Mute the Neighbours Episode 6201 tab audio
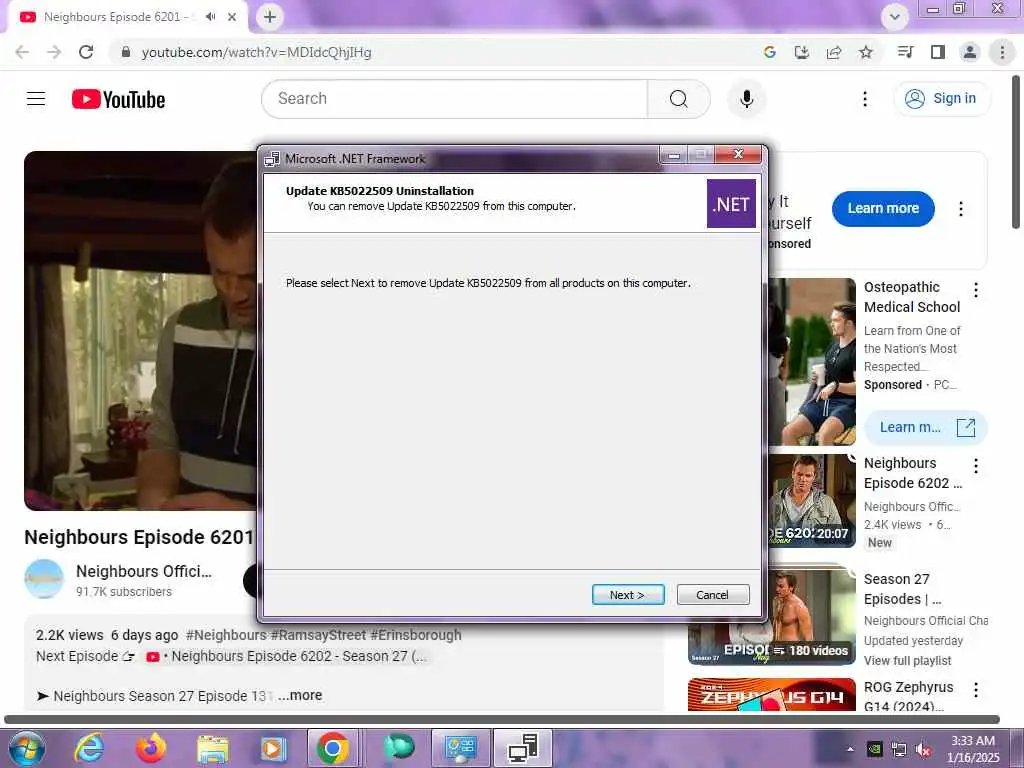Screen dimensions: 1024x768 (210, 17)
